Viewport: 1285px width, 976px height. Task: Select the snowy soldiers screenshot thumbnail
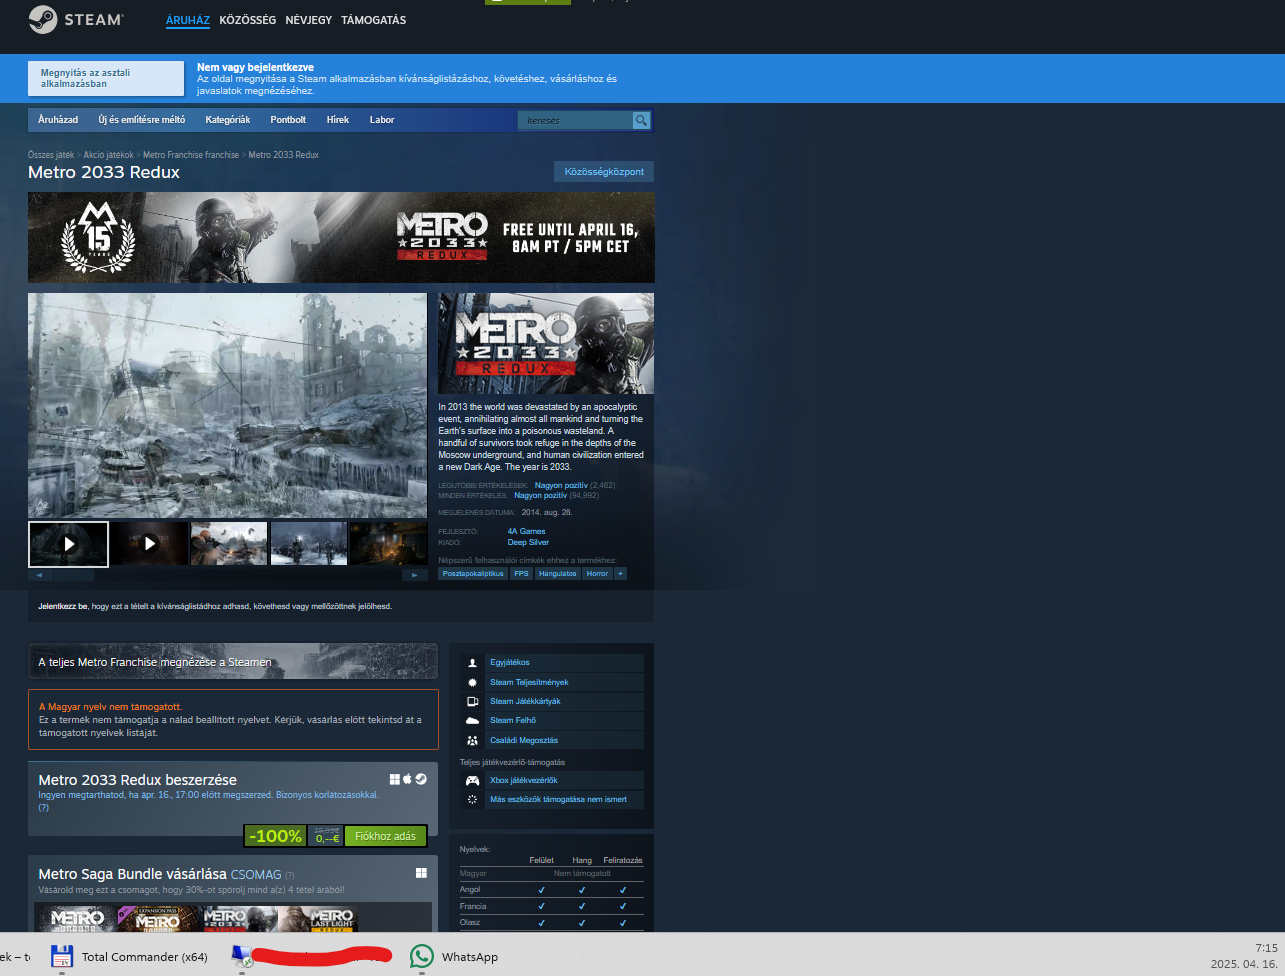309,544
